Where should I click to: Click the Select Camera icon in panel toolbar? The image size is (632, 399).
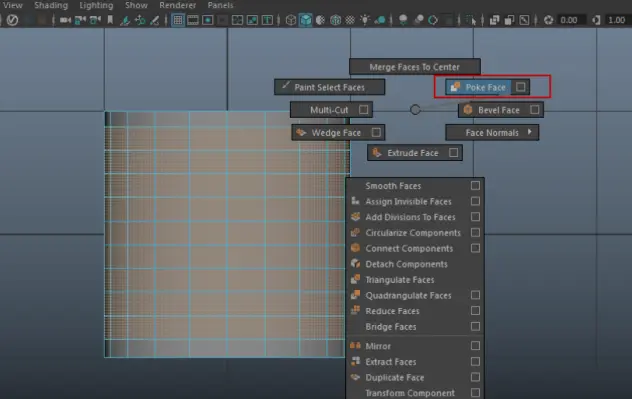coord(65,20)
